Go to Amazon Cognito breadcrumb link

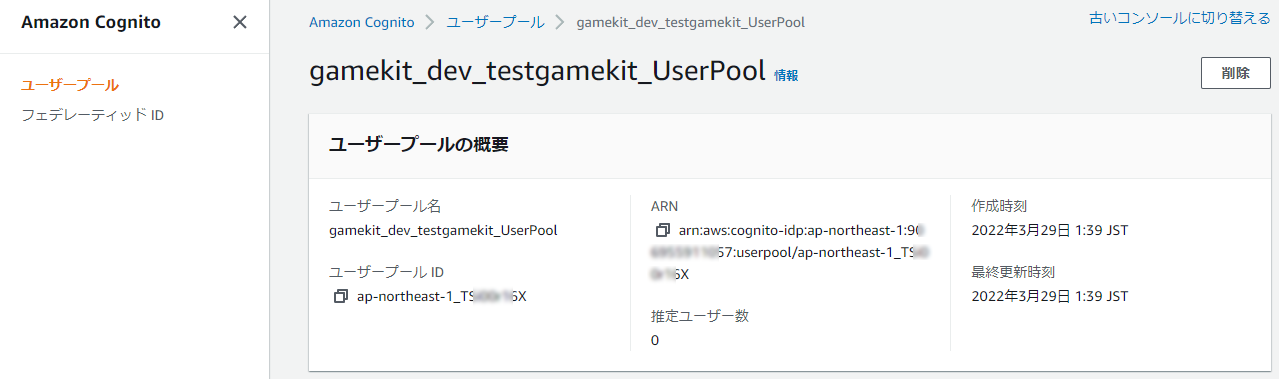(x=362, y=22)
